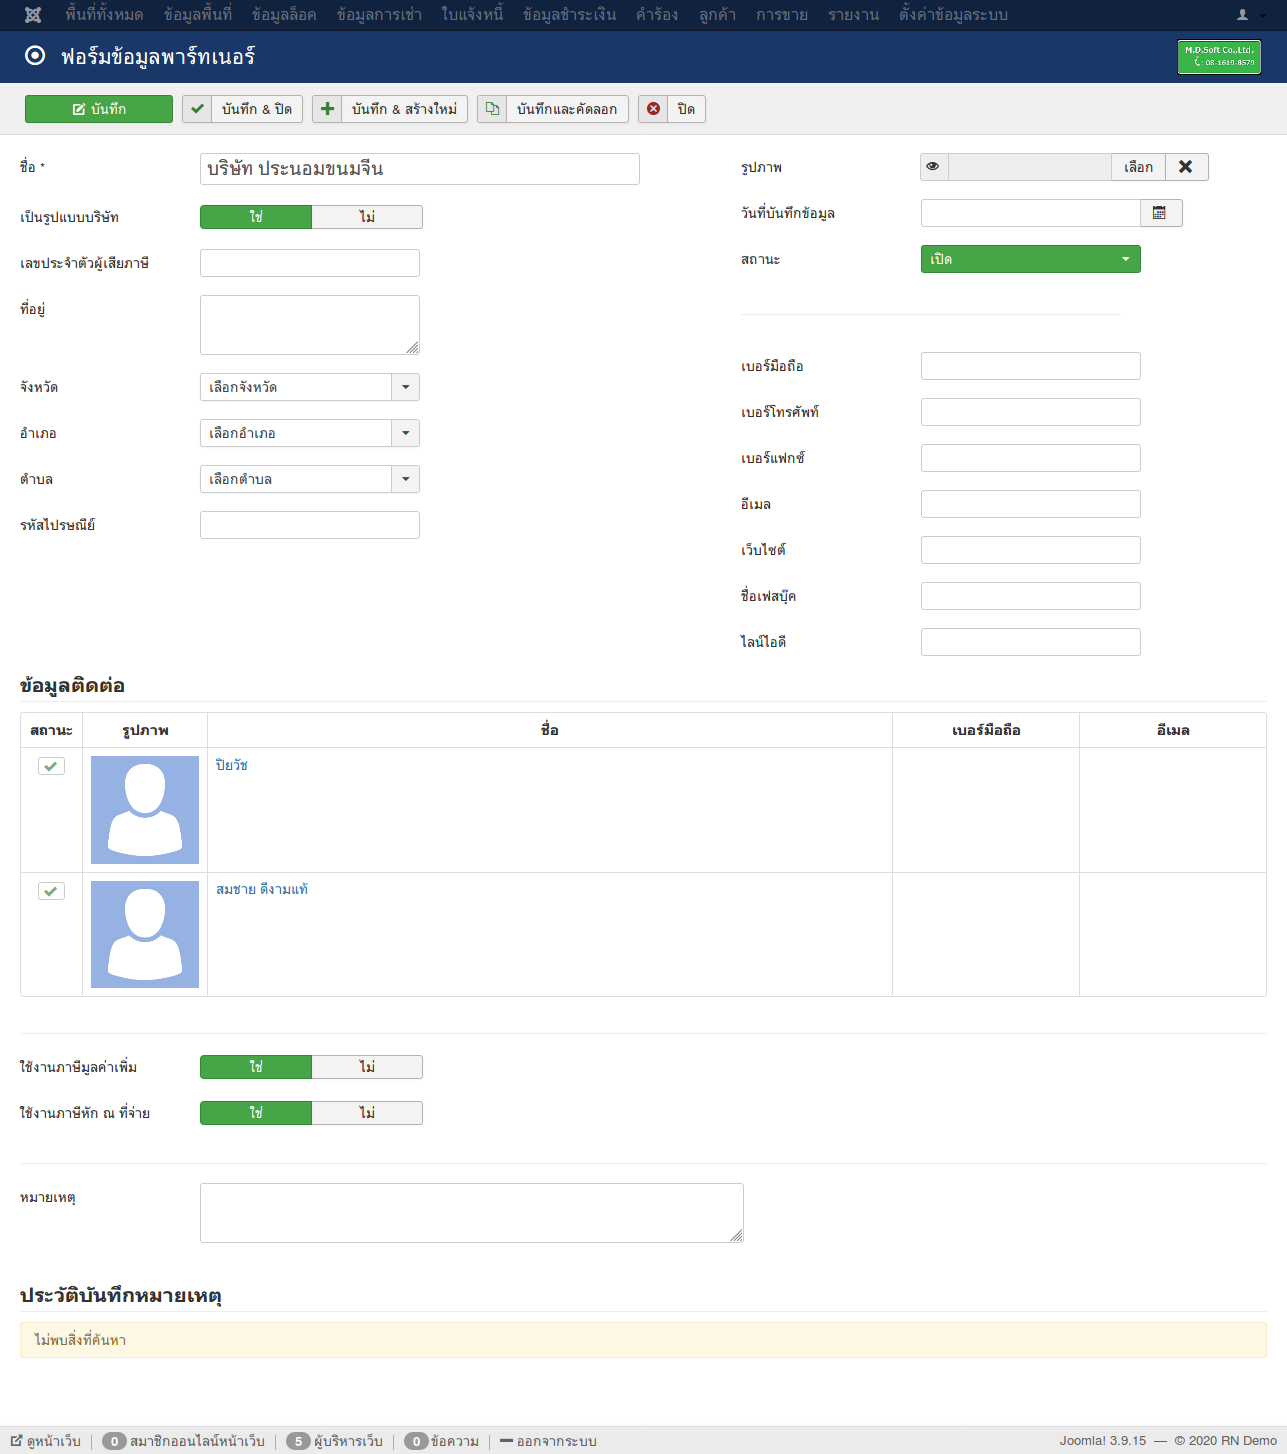Clear the selected image with X icon
The image size is (1287, 1454).
click(x=1185, y=167)
